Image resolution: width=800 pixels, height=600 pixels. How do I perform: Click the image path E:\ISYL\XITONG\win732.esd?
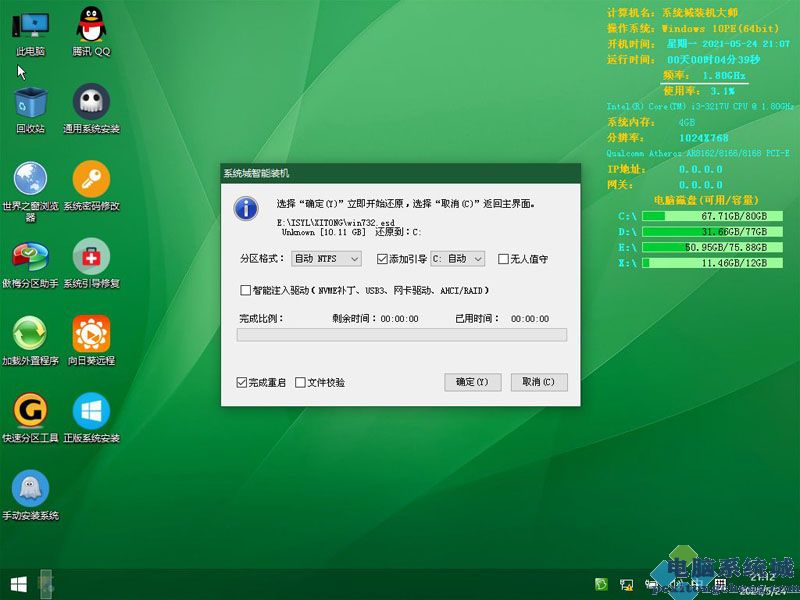click(x=336, y=222)
